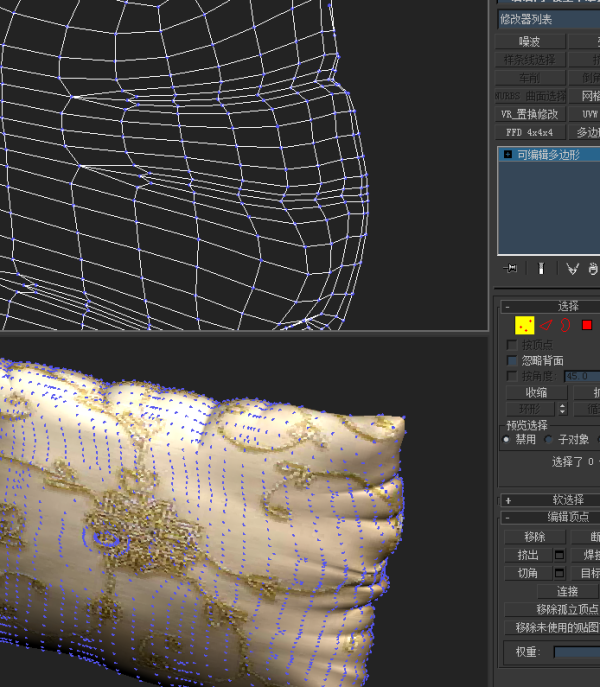Screen dimensions: 600x687
Task: Enable the 按顶点 checkbox
Action: [x=511, y=345]
